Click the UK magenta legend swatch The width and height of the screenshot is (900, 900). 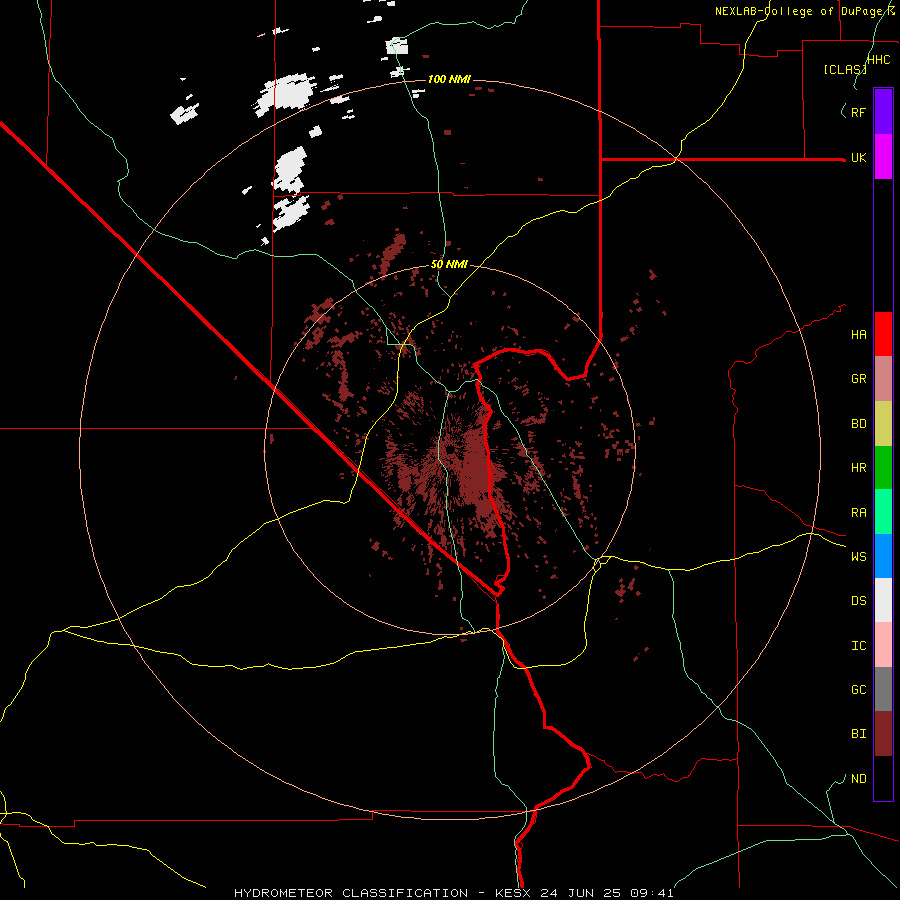pos(883,156)
